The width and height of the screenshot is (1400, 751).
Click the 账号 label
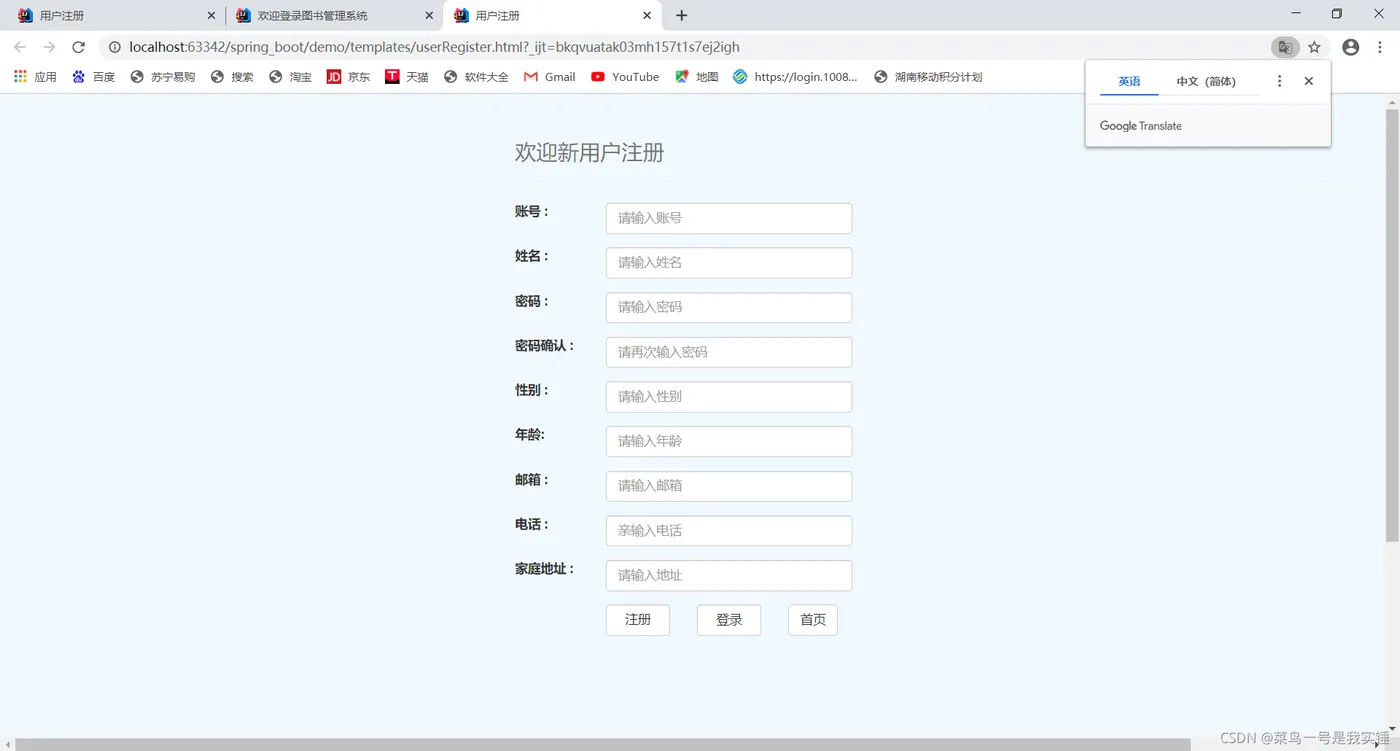(x=532, y=212)
